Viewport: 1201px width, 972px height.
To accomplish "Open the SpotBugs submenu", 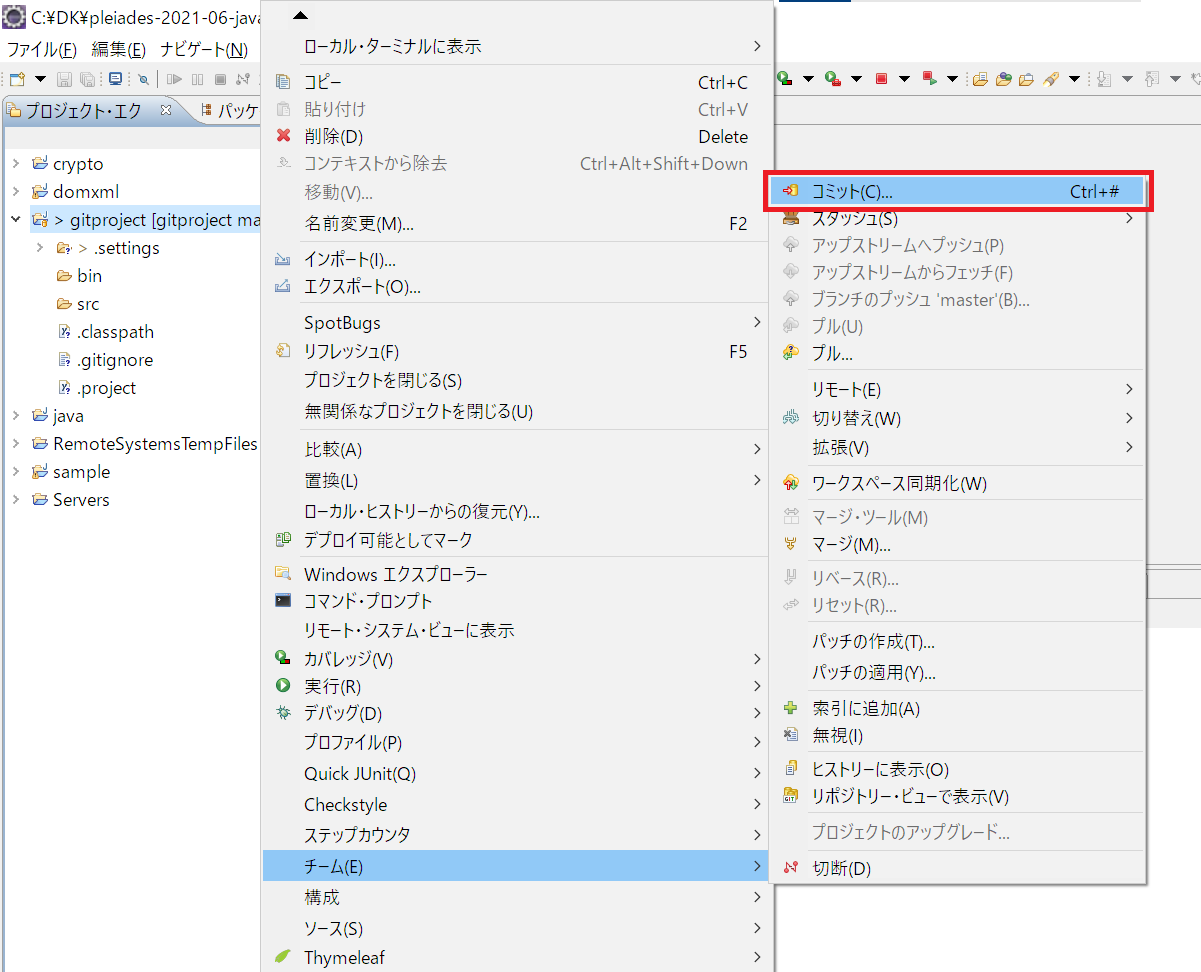I will pos(515,323).
